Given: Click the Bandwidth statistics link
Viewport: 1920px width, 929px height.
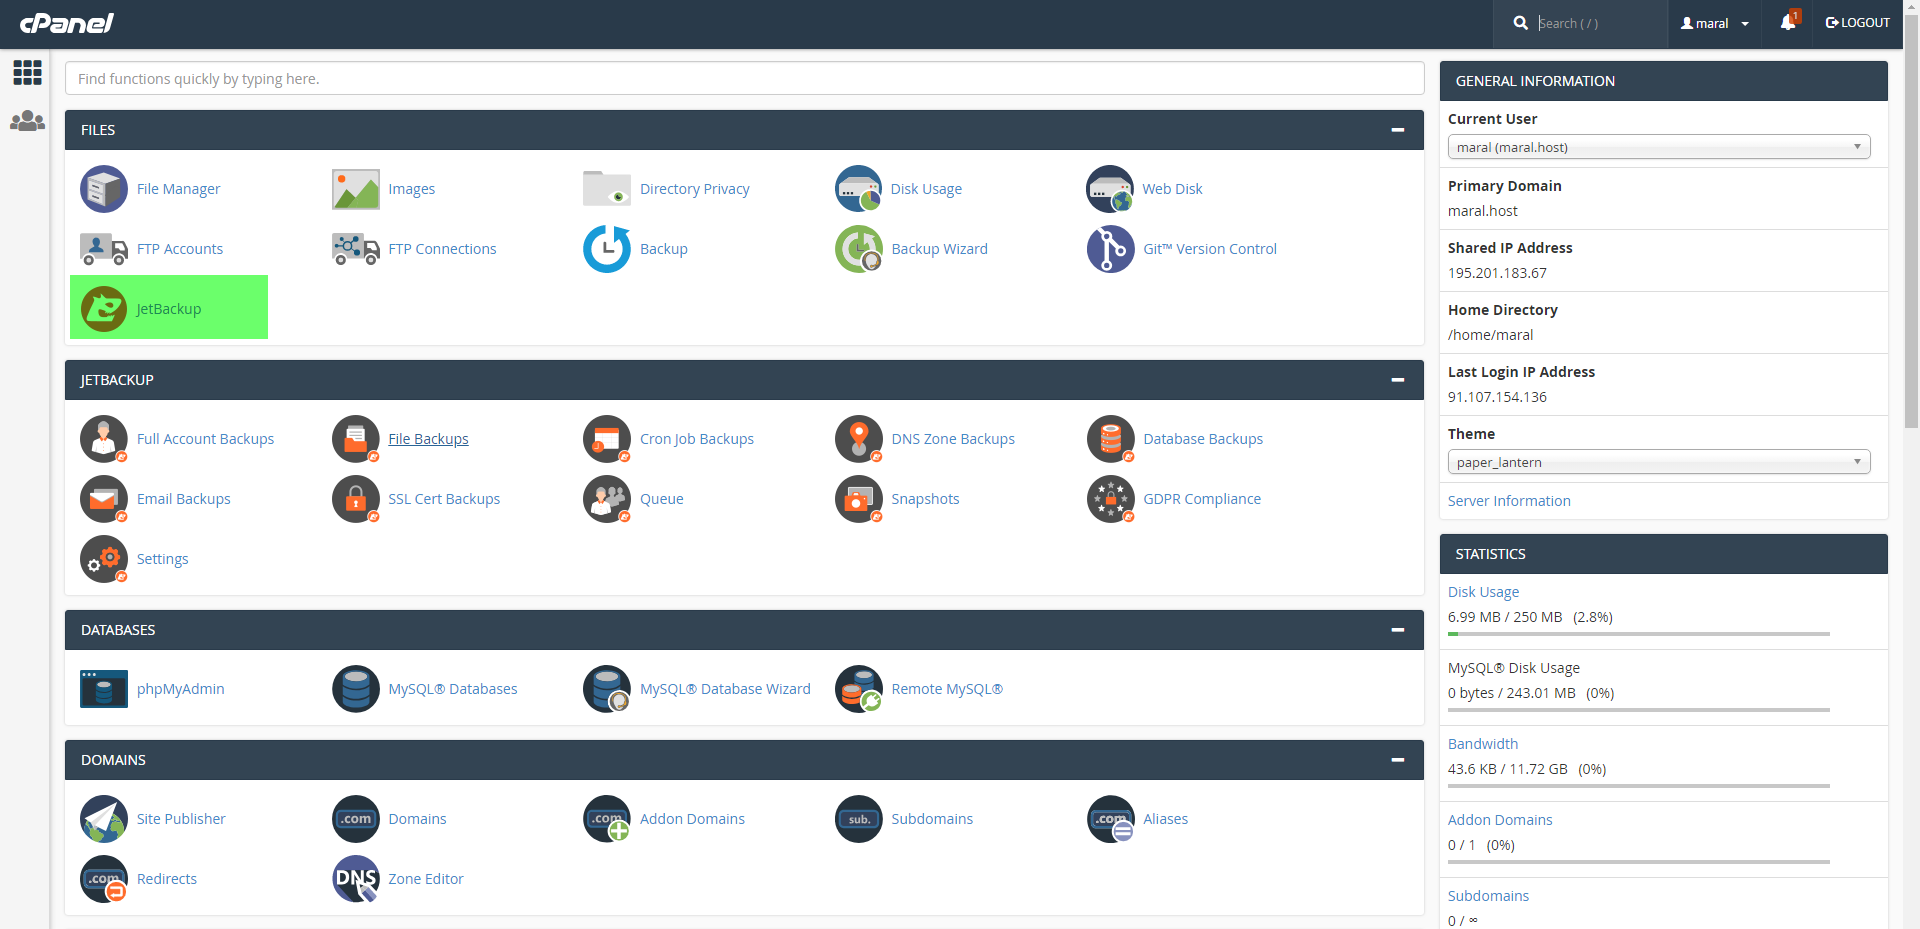Looking at the screenshot, I should click(1483, 744).
